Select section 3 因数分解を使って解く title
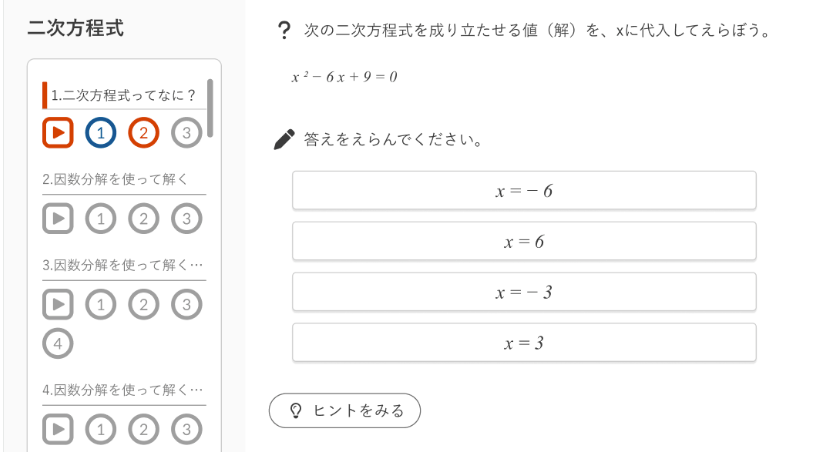The width and height of the screenshot is (814, 452). pyautogui.click(x=122, y=265)
